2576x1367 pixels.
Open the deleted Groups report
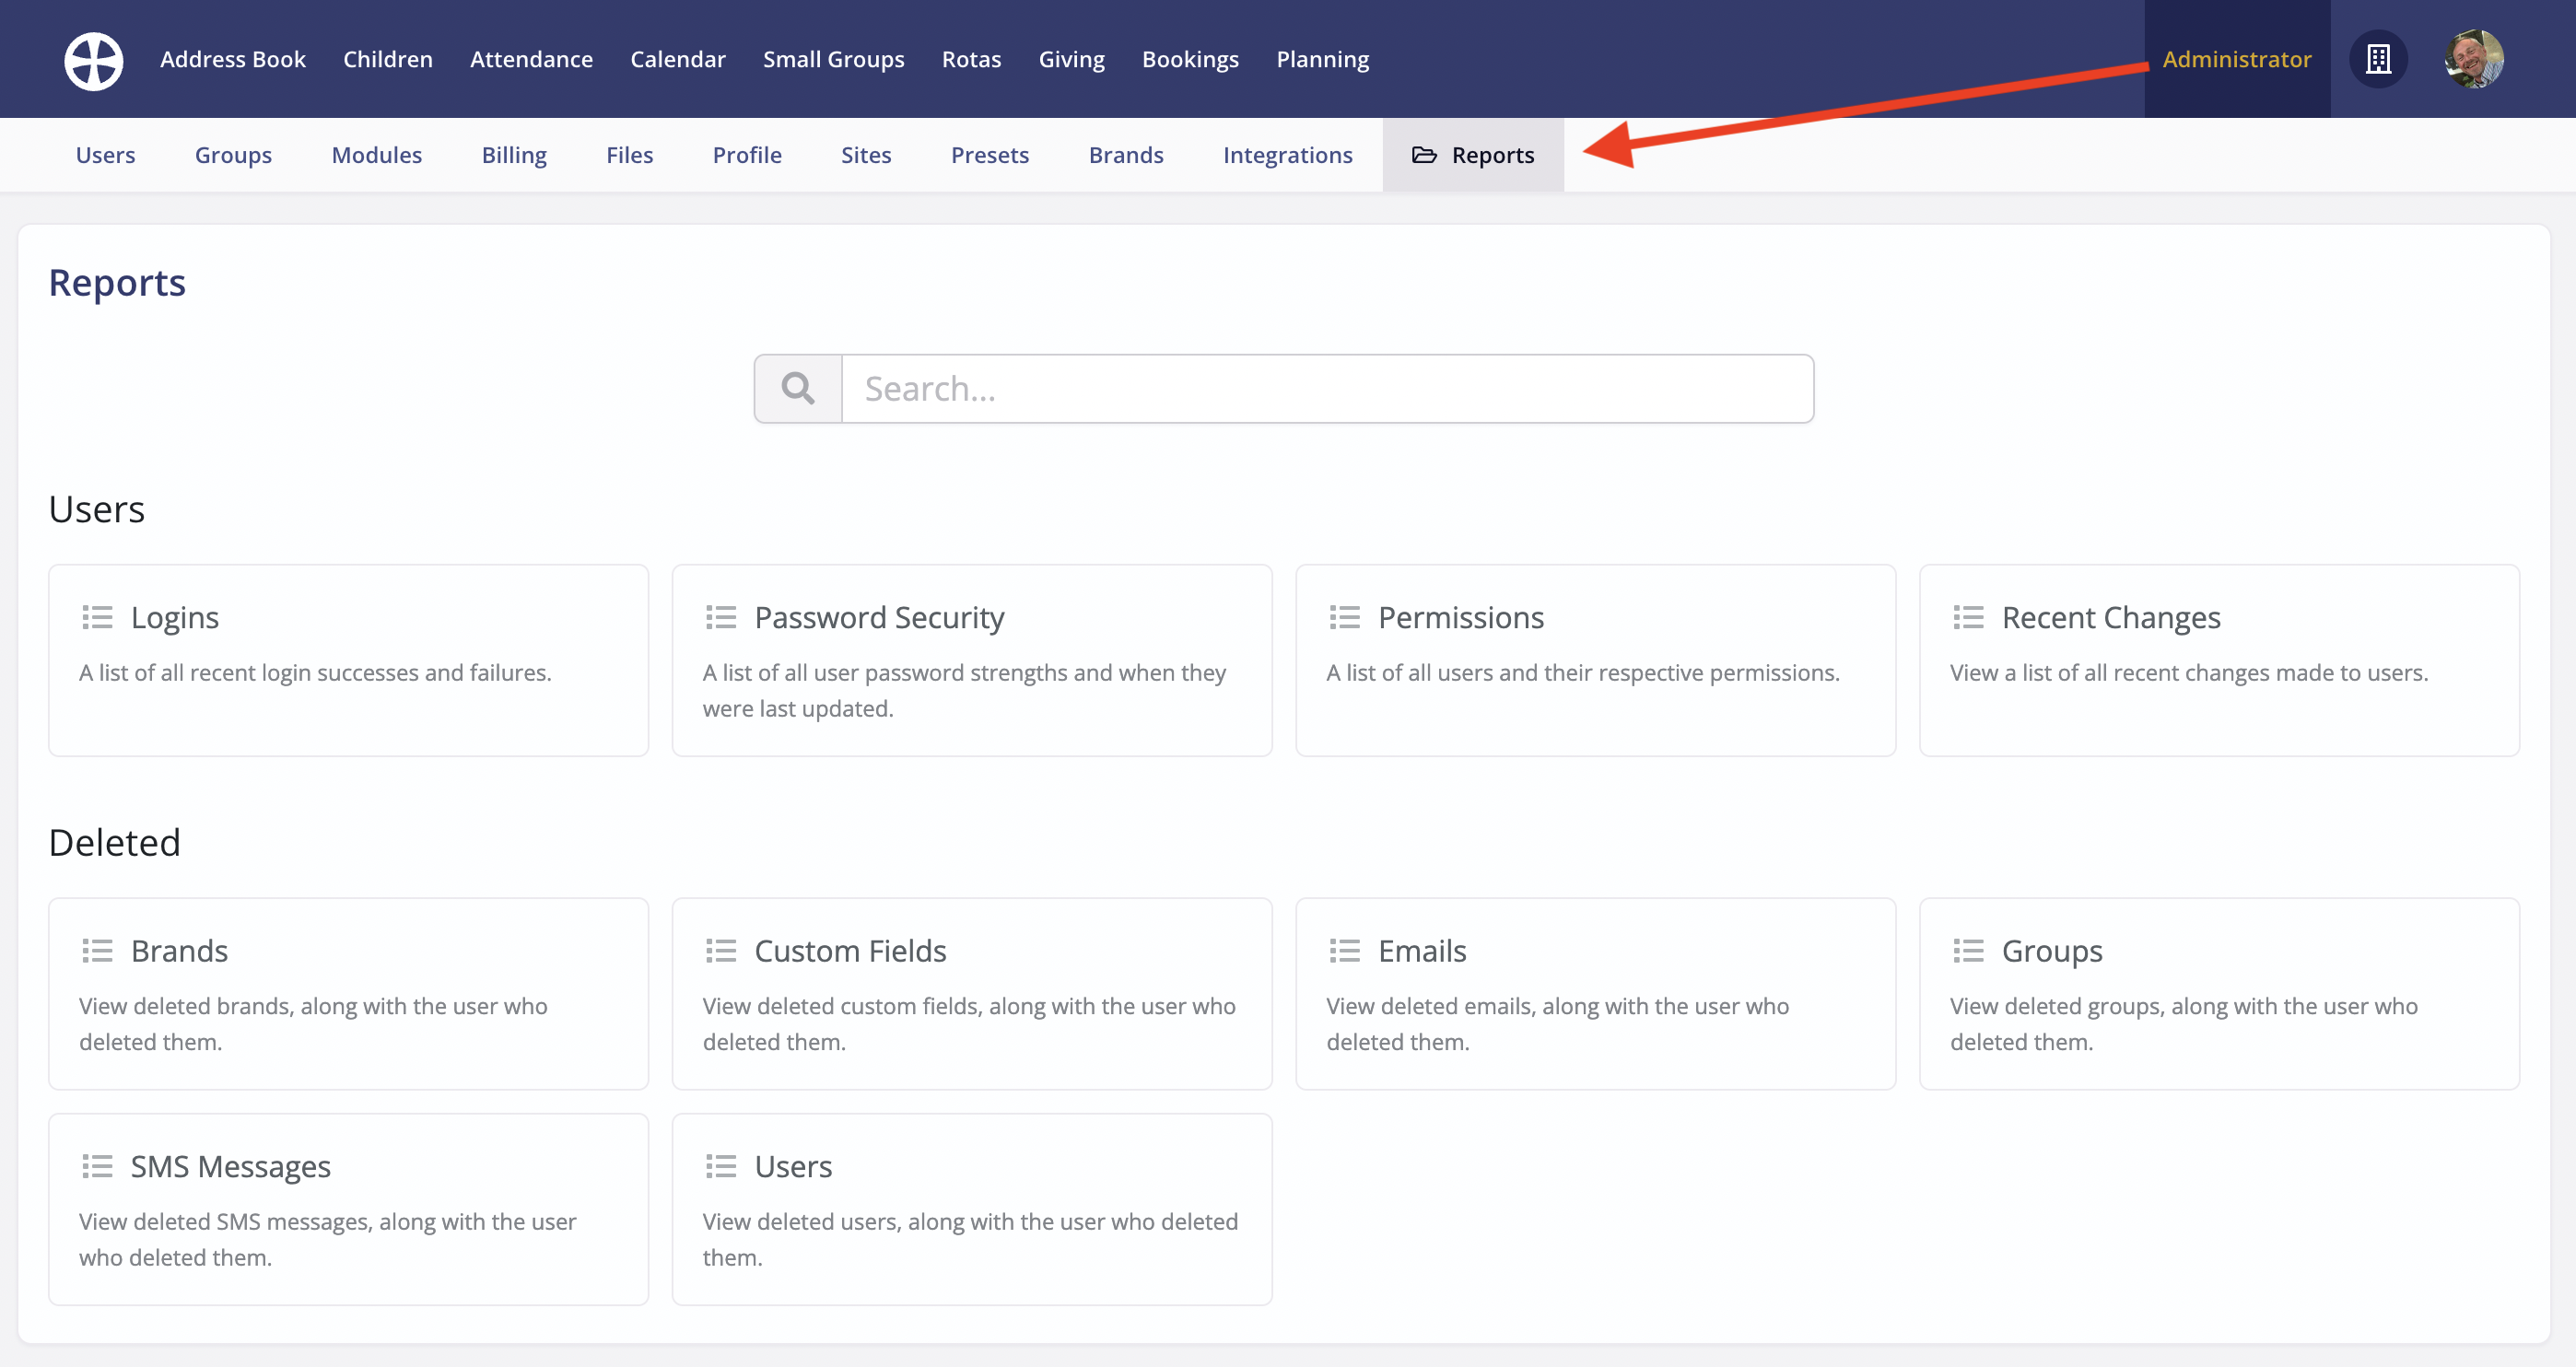2219,993
